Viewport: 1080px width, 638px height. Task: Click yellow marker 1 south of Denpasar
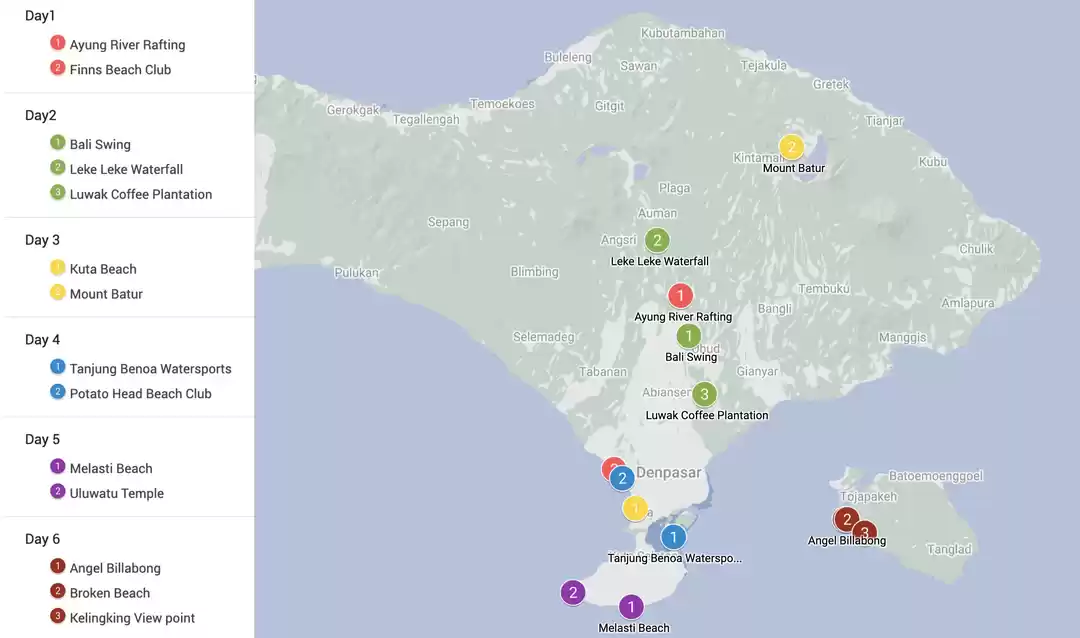tap(635, 508)
